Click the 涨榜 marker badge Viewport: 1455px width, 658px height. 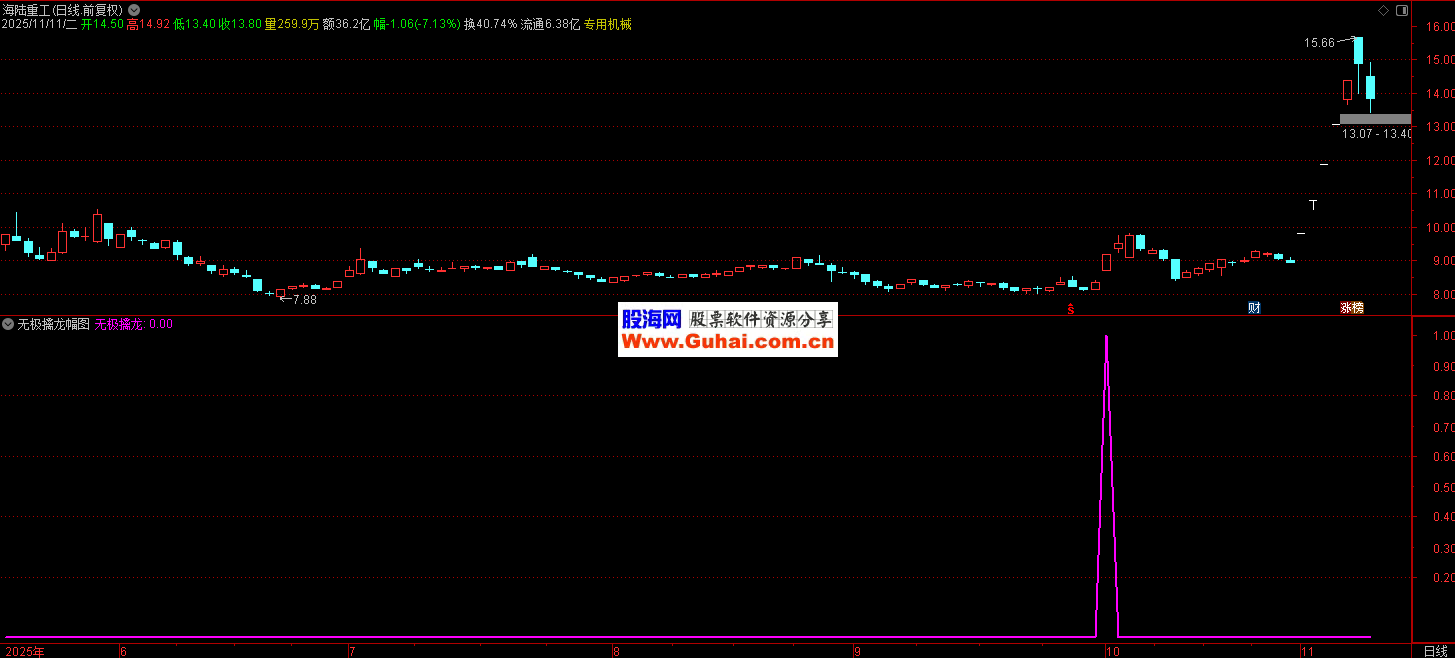coord(1351,308)
